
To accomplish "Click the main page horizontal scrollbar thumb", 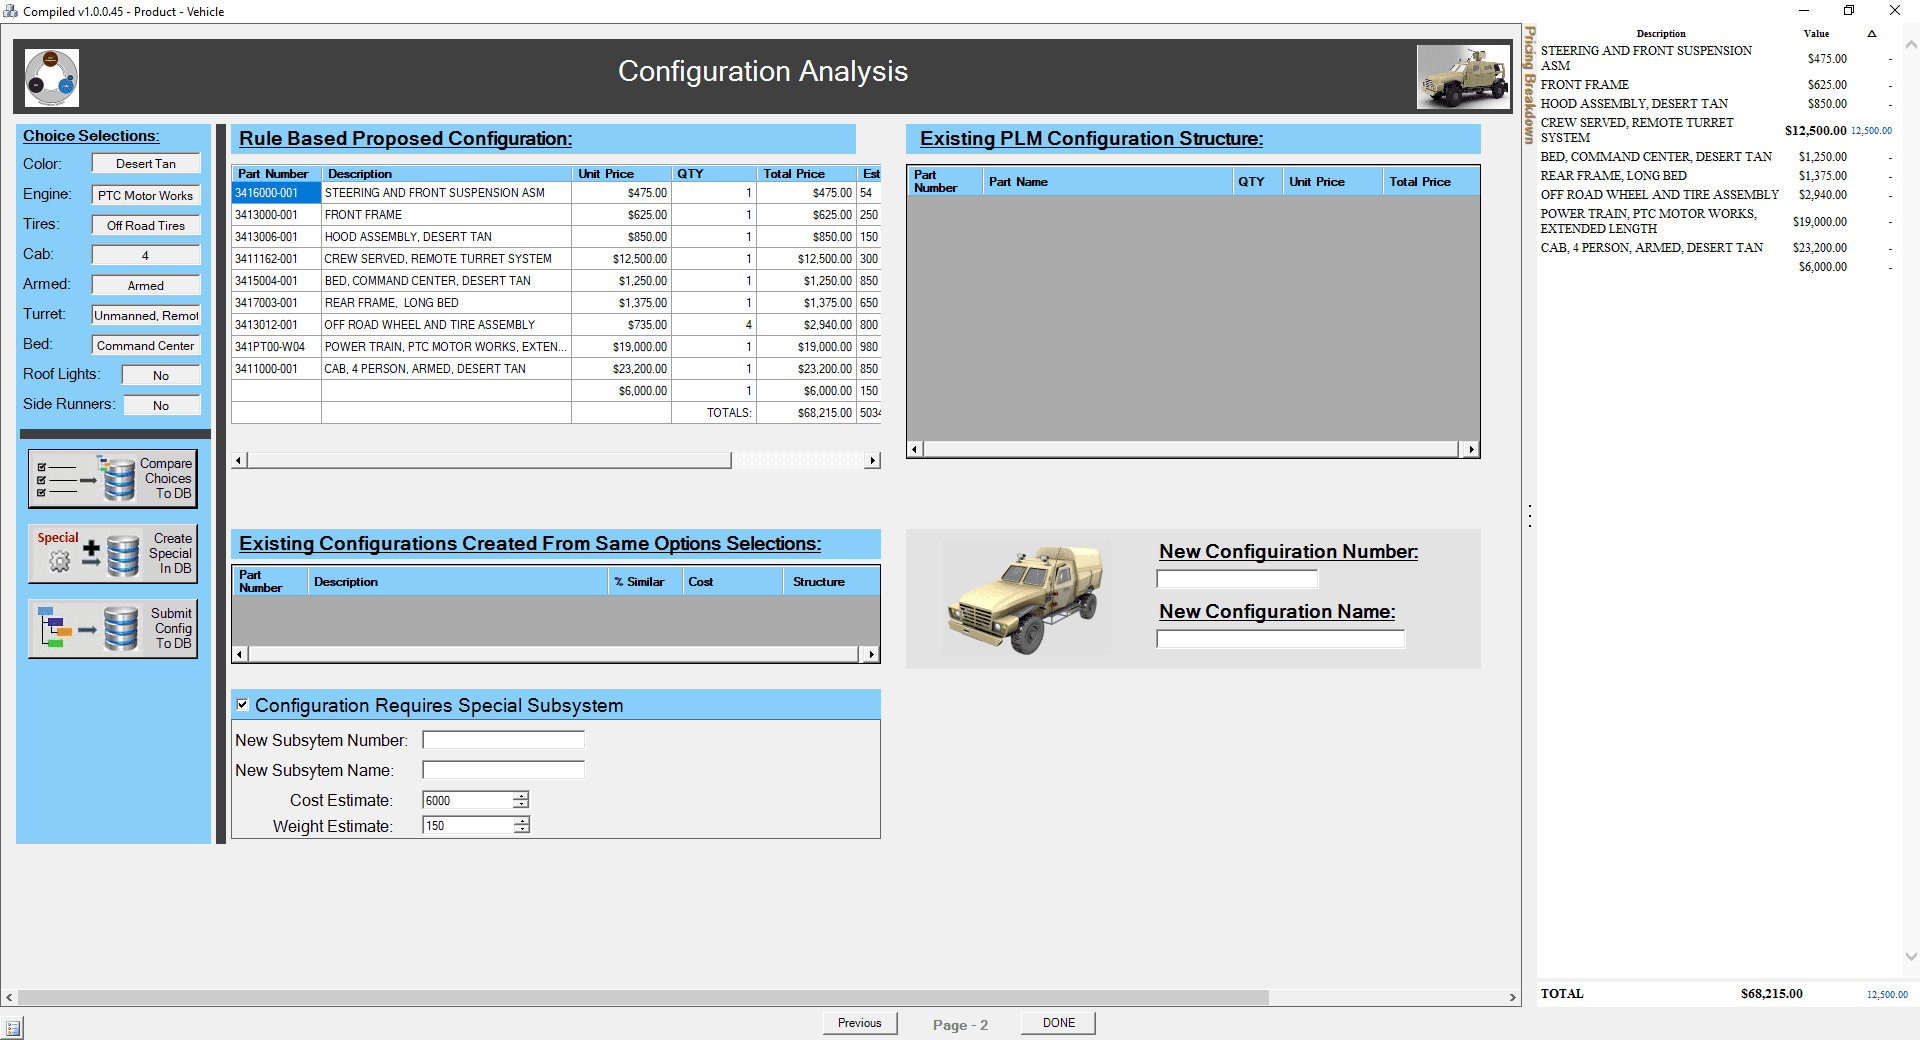I will pyautogui.click(x=643, y=998).
